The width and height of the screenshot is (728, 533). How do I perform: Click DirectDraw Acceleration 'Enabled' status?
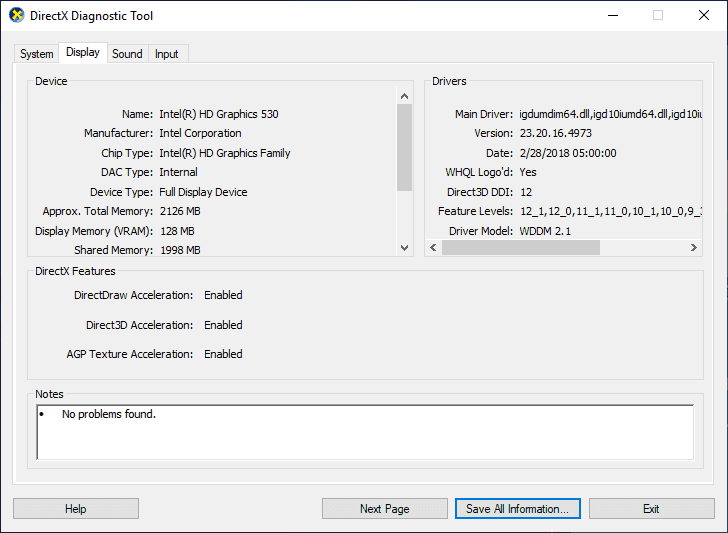point(223,295)
